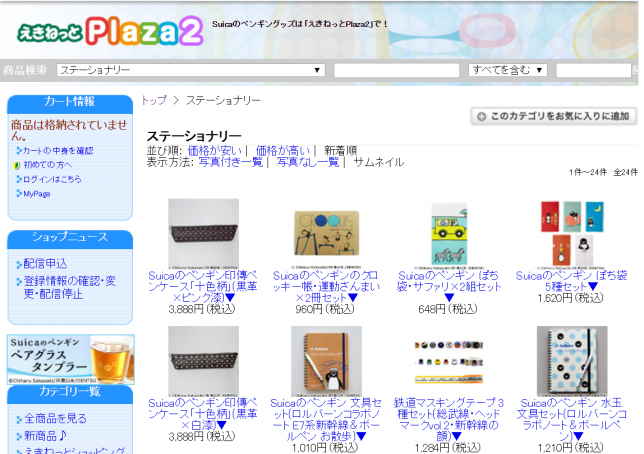644x454 pixels.
Task: Click the ショップニュース panel header
Action: click(x=70, y=239)
